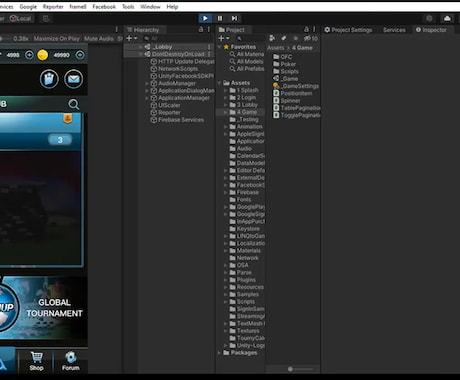Switch to the Inspector tab
This screenshot has width=460, height=380.
[431, 30]
